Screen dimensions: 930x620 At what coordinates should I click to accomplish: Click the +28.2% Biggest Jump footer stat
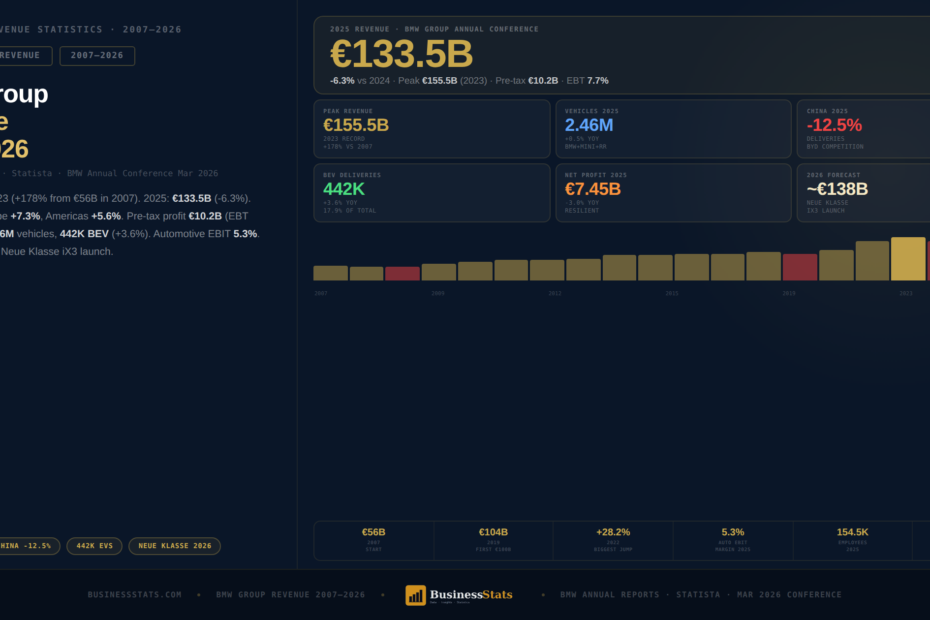(613, 540)
